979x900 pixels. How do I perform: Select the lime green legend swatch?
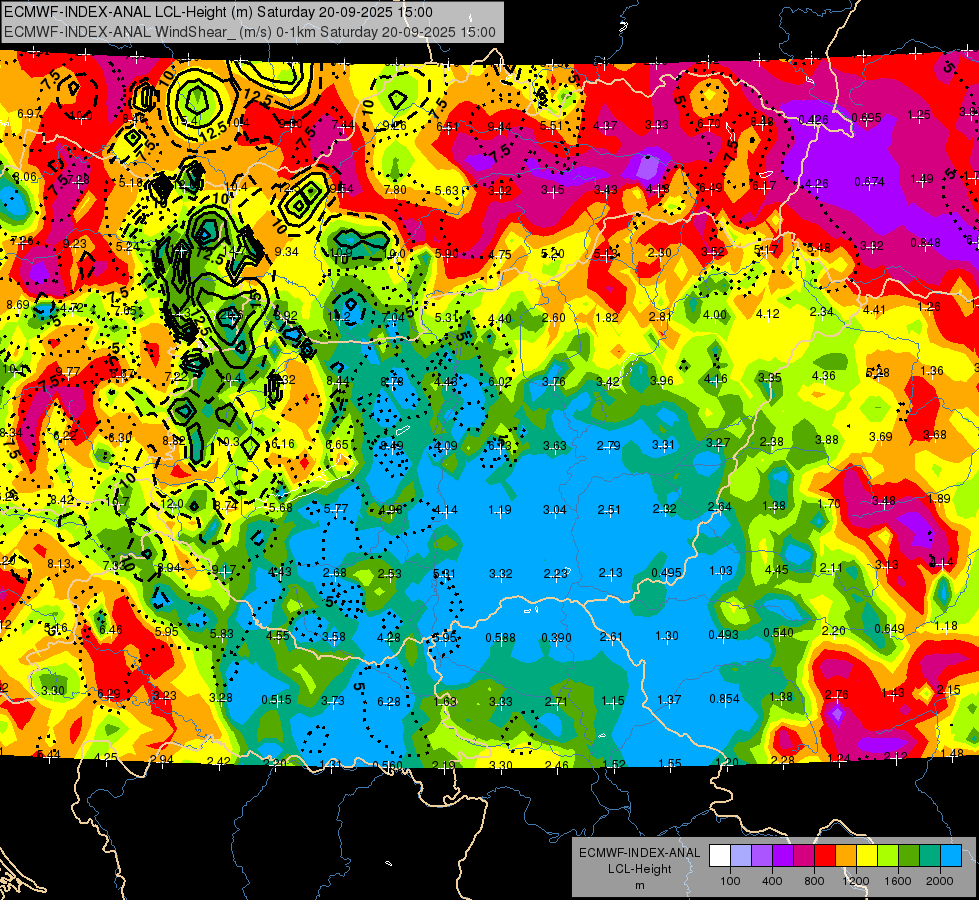[x=888, y=855]
